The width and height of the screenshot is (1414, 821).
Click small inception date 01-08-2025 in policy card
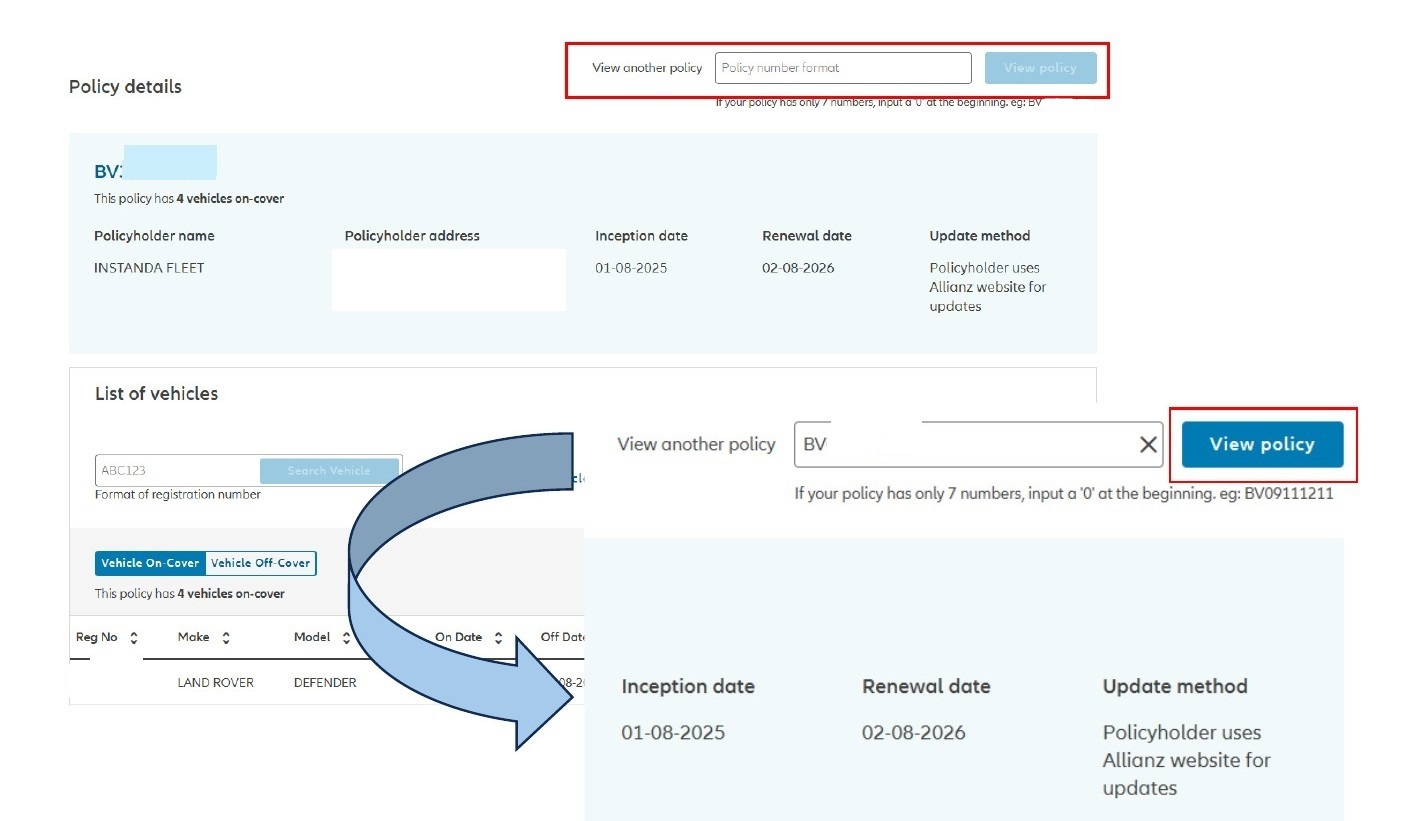point(631,268)
